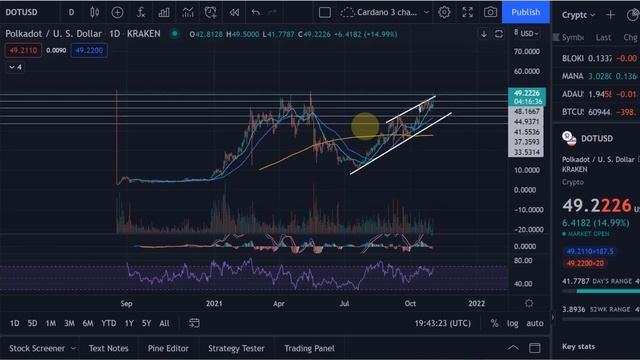
Task: Click the Publish button
Action: [x=526, y=12]
